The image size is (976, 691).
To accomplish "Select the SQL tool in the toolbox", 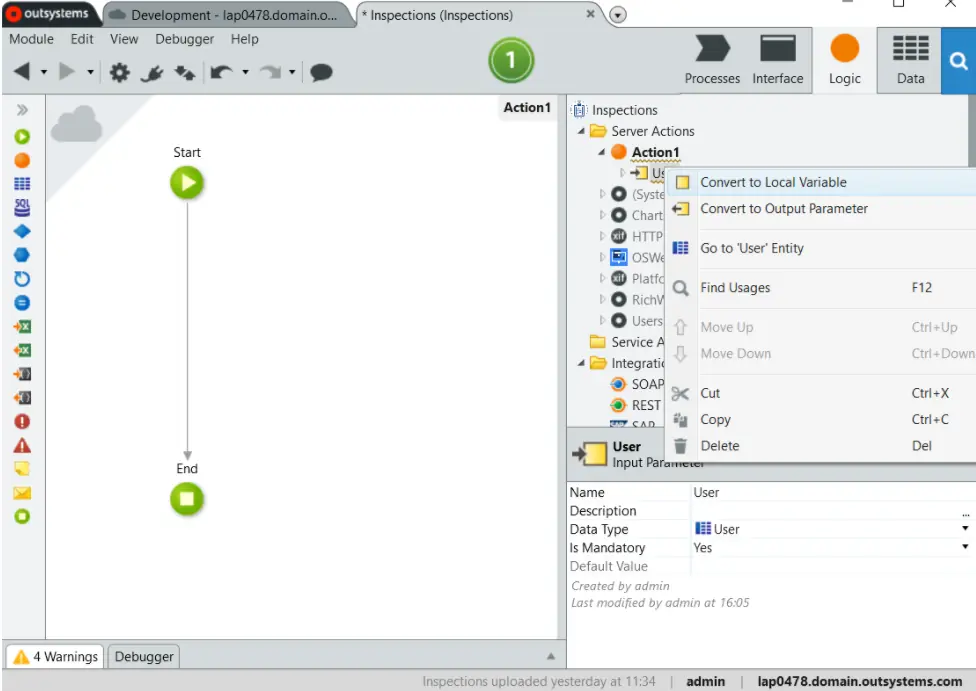I will click(x=22, y=207).
